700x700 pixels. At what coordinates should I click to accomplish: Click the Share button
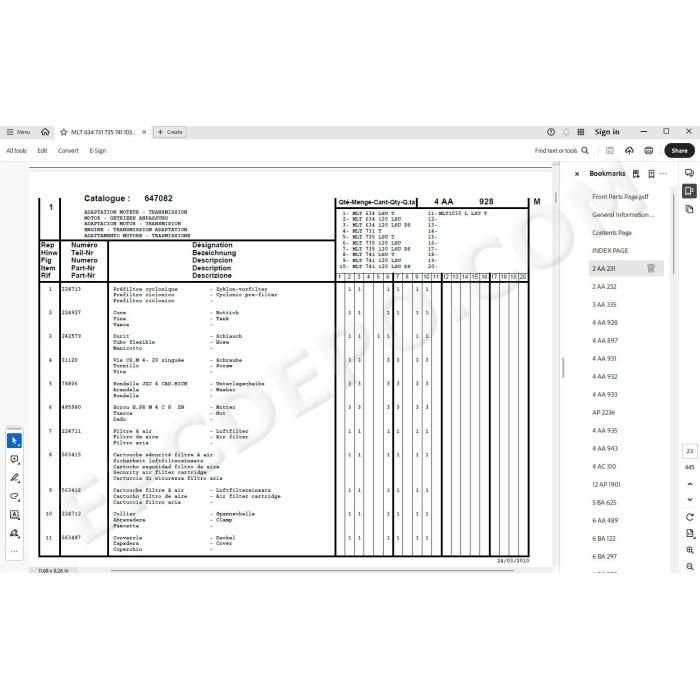(679, 150)
